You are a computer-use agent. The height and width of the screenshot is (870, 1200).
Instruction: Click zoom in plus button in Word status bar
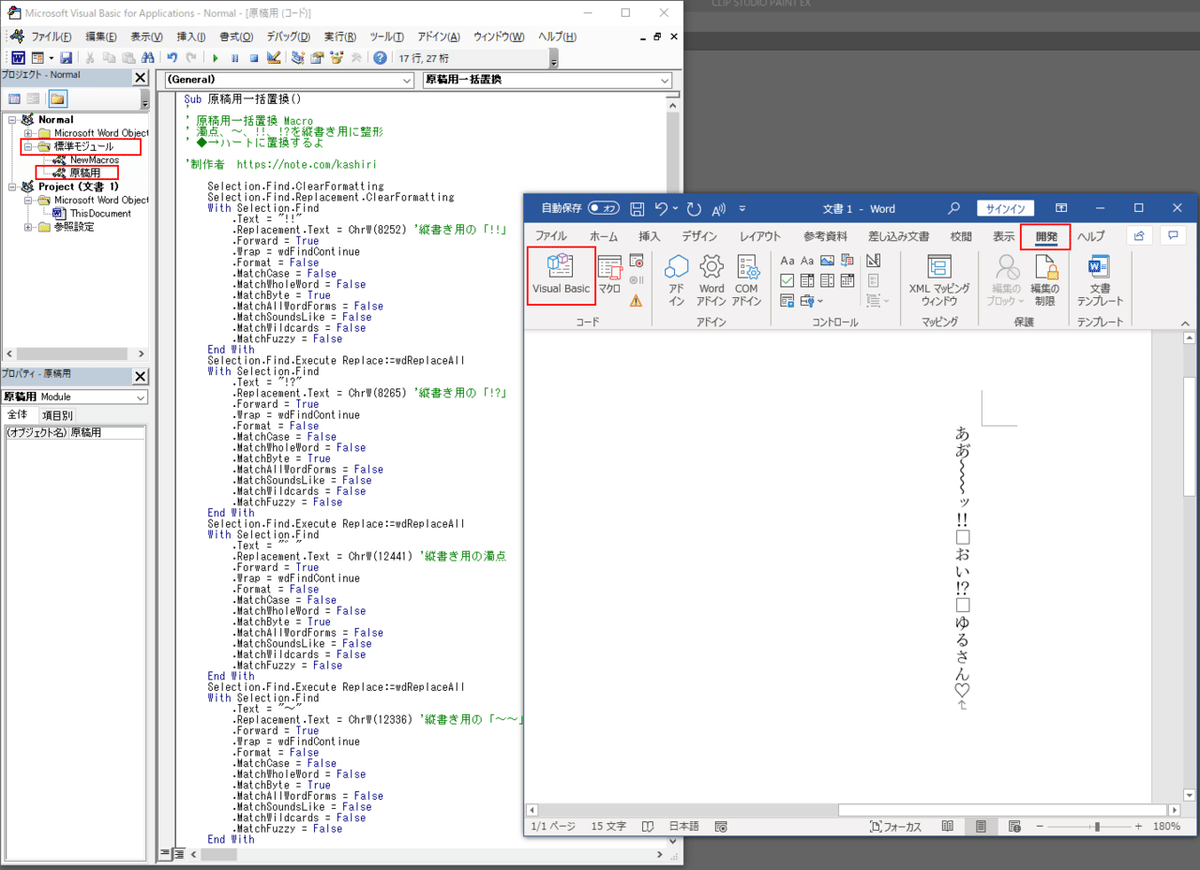click(1138, 827)
